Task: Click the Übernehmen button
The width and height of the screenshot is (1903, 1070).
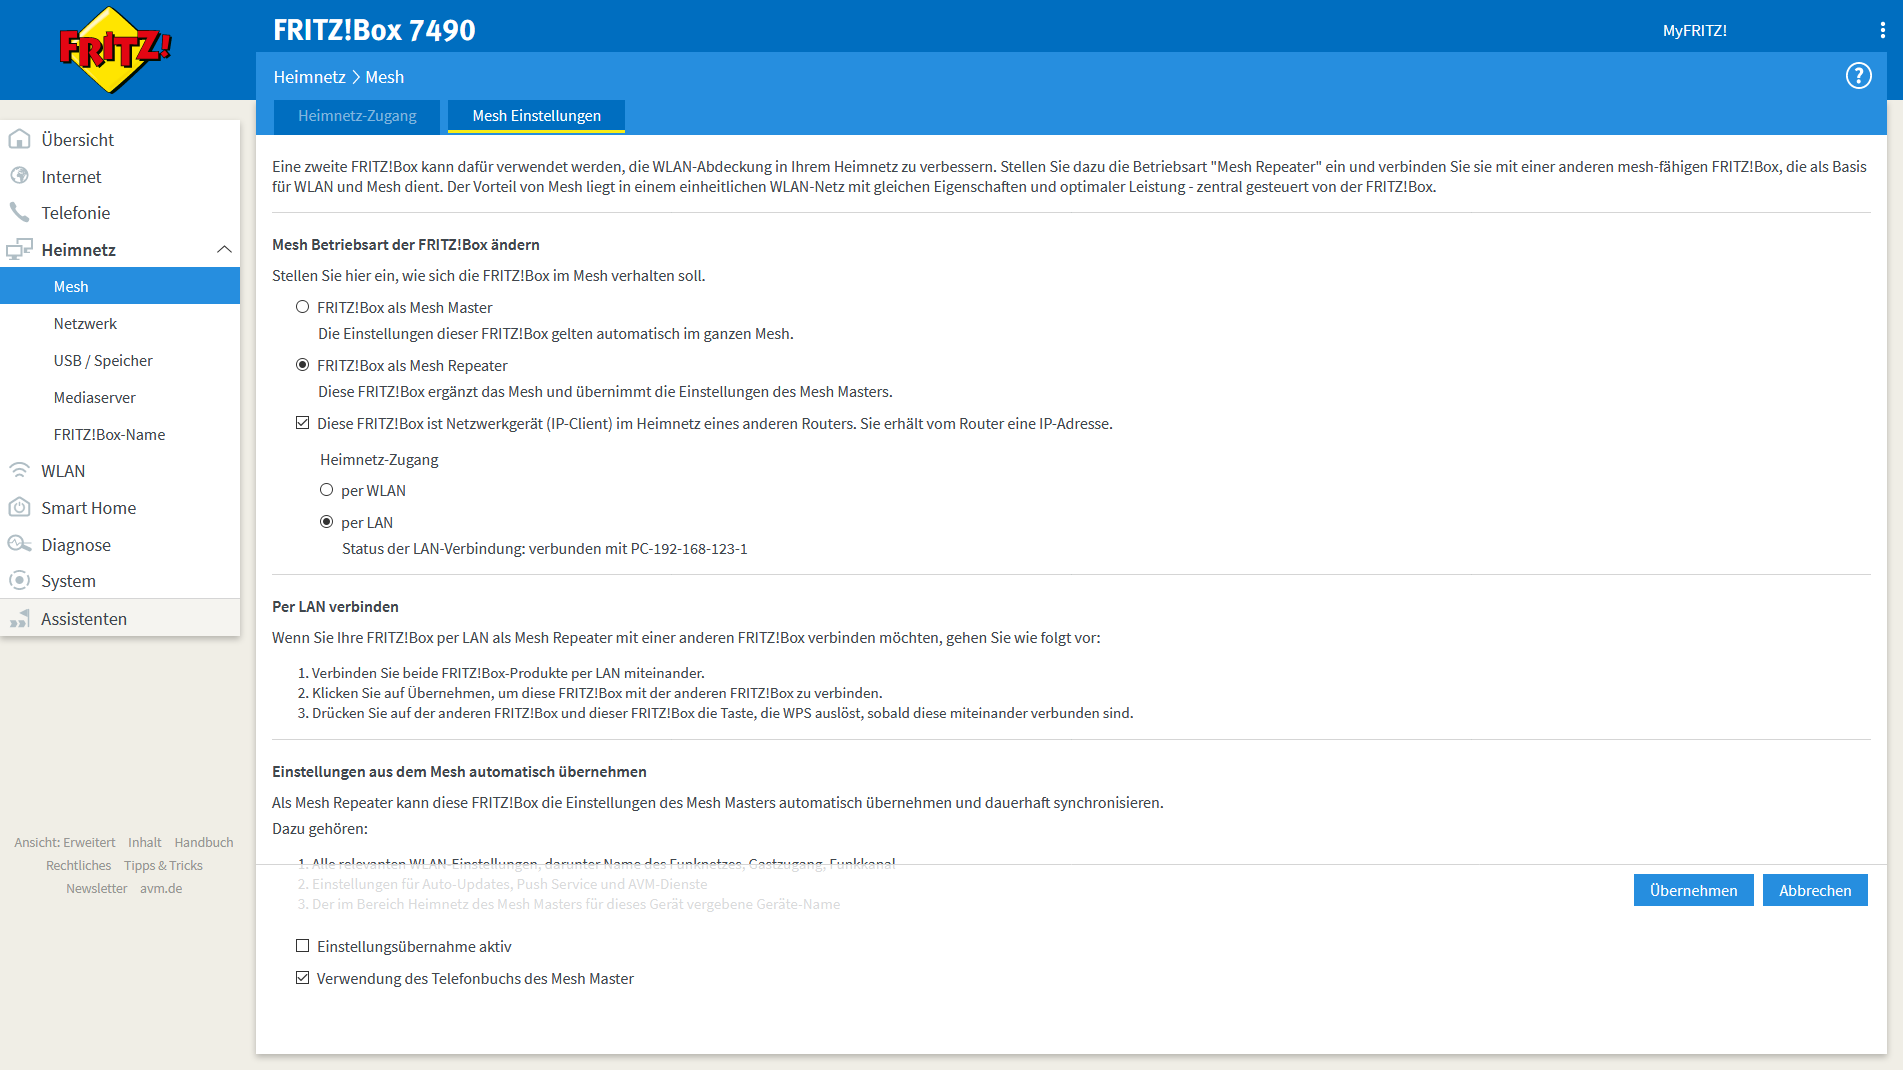Action: (1693, 890)
